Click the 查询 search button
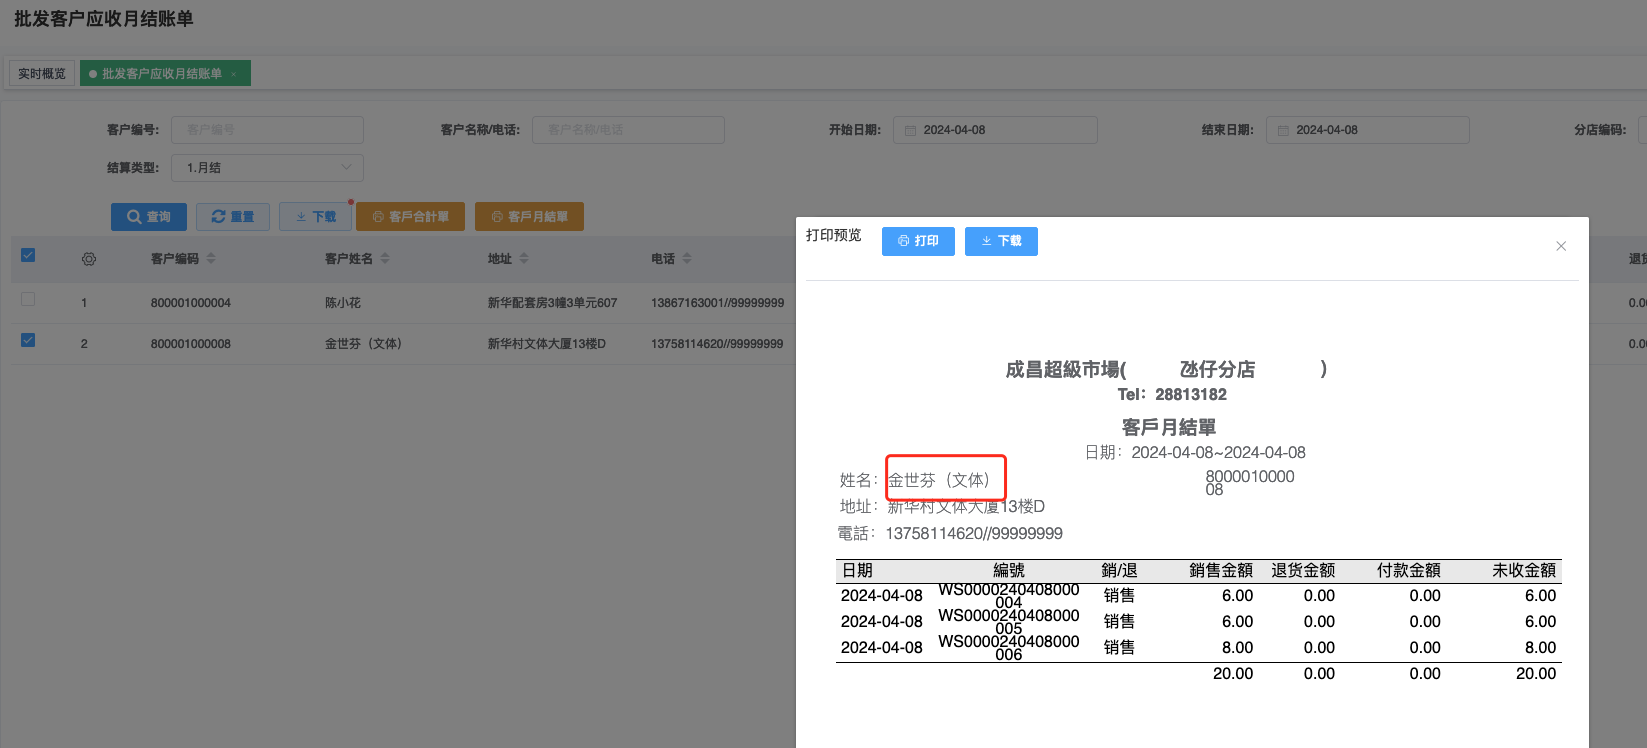The image size is (1647, 748). coord(148,217)
